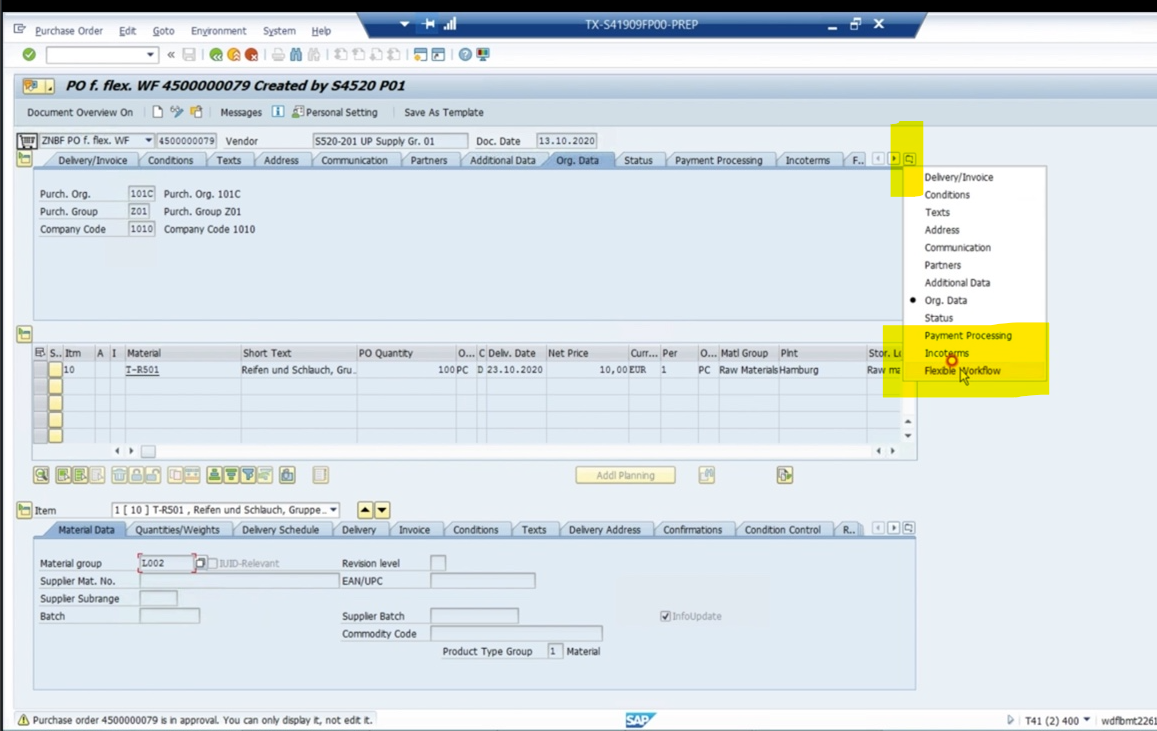Click the Messages button
1157x731 pixels.
point(241,112)
